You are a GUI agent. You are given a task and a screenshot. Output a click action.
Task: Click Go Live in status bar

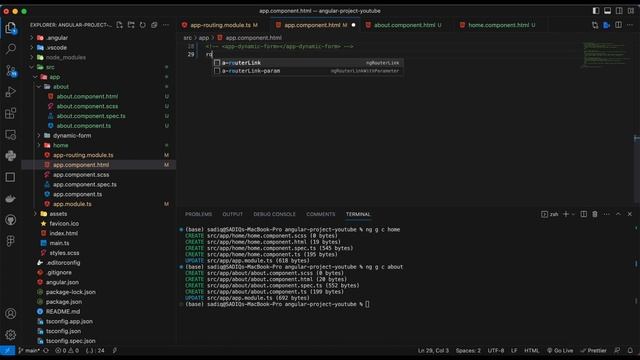pos(560,350)
